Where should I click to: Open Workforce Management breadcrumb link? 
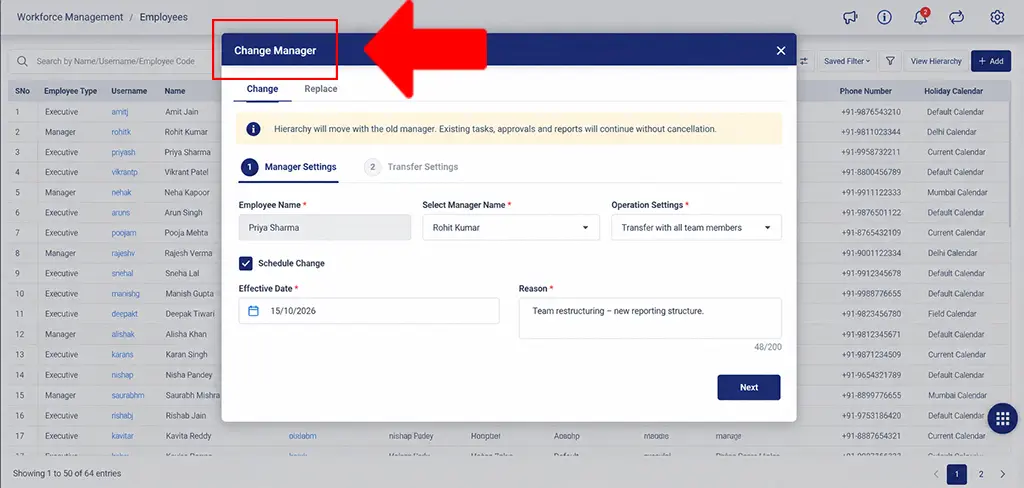(x=70, y=17)
